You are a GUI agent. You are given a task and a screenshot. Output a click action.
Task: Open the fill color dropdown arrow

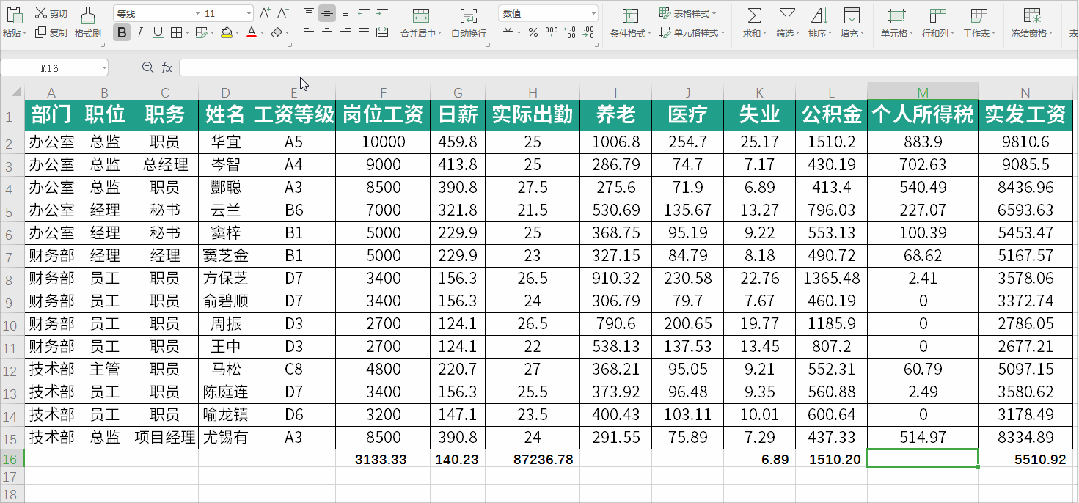(238, 32)
